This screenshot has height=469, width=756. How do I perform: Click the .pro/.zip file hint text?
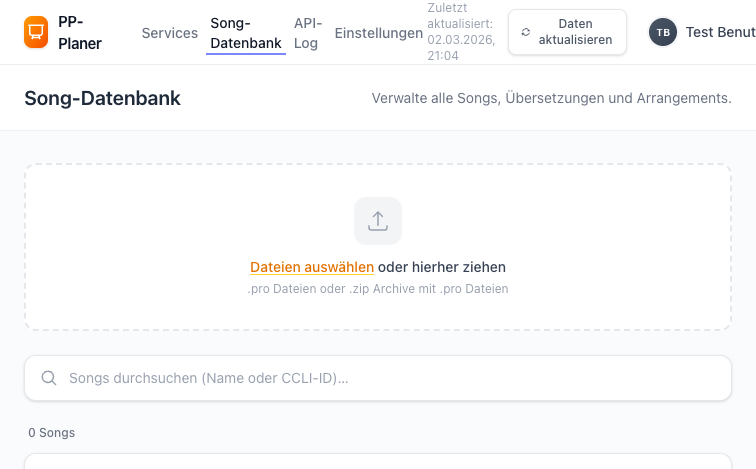378,289
